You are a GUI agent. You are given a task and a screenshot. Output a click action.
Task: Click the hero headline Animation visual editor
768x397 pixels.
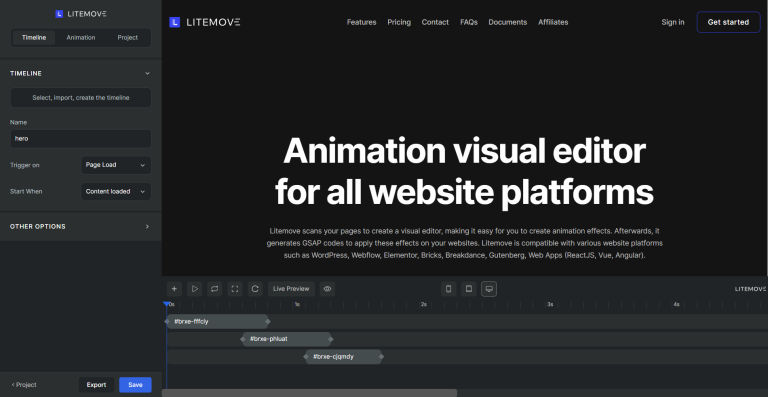point(464,151)
